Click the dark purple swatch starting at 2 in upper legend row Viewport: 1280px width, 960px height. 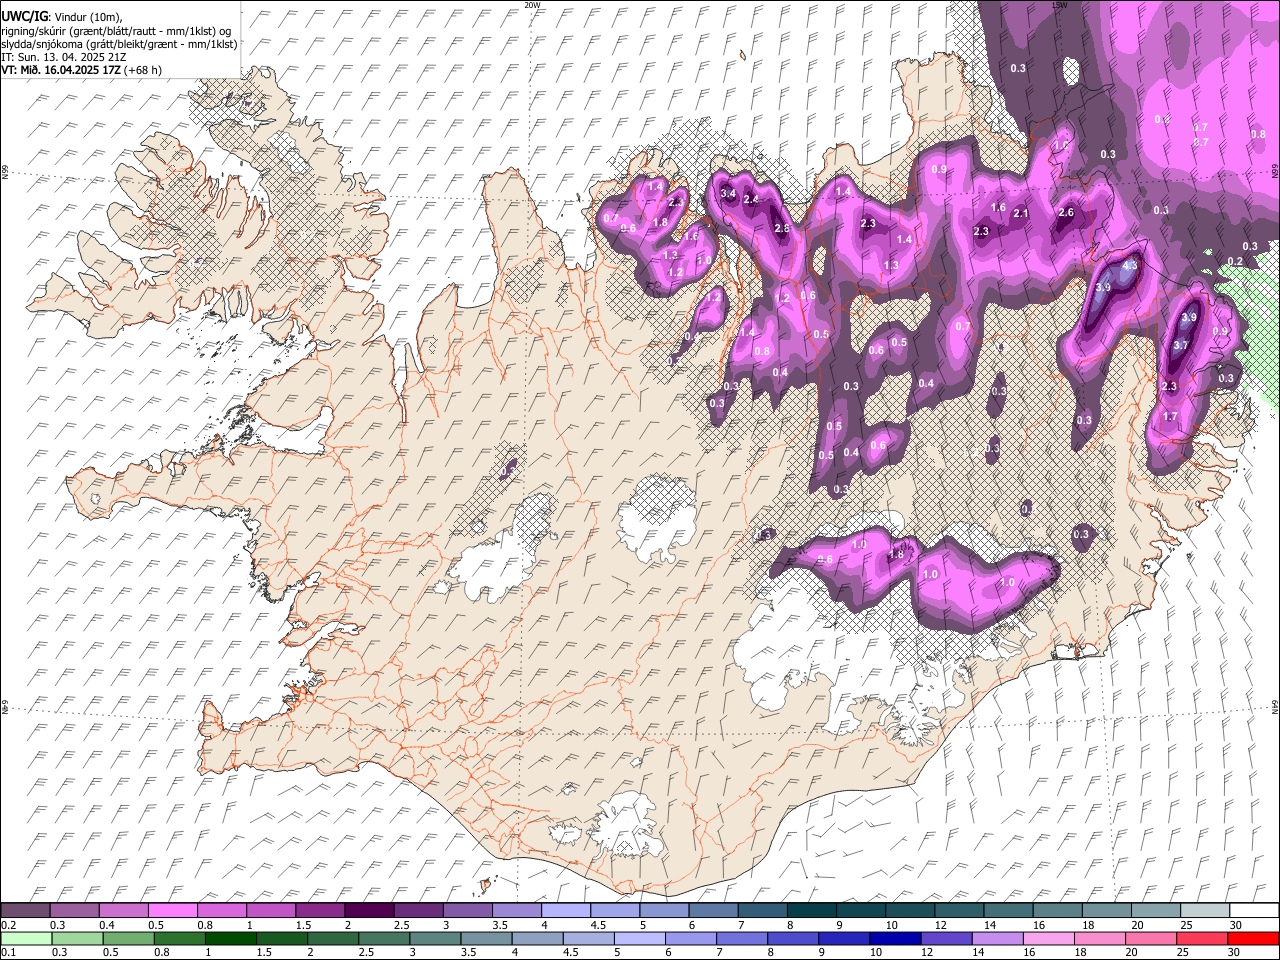[369, 910]
